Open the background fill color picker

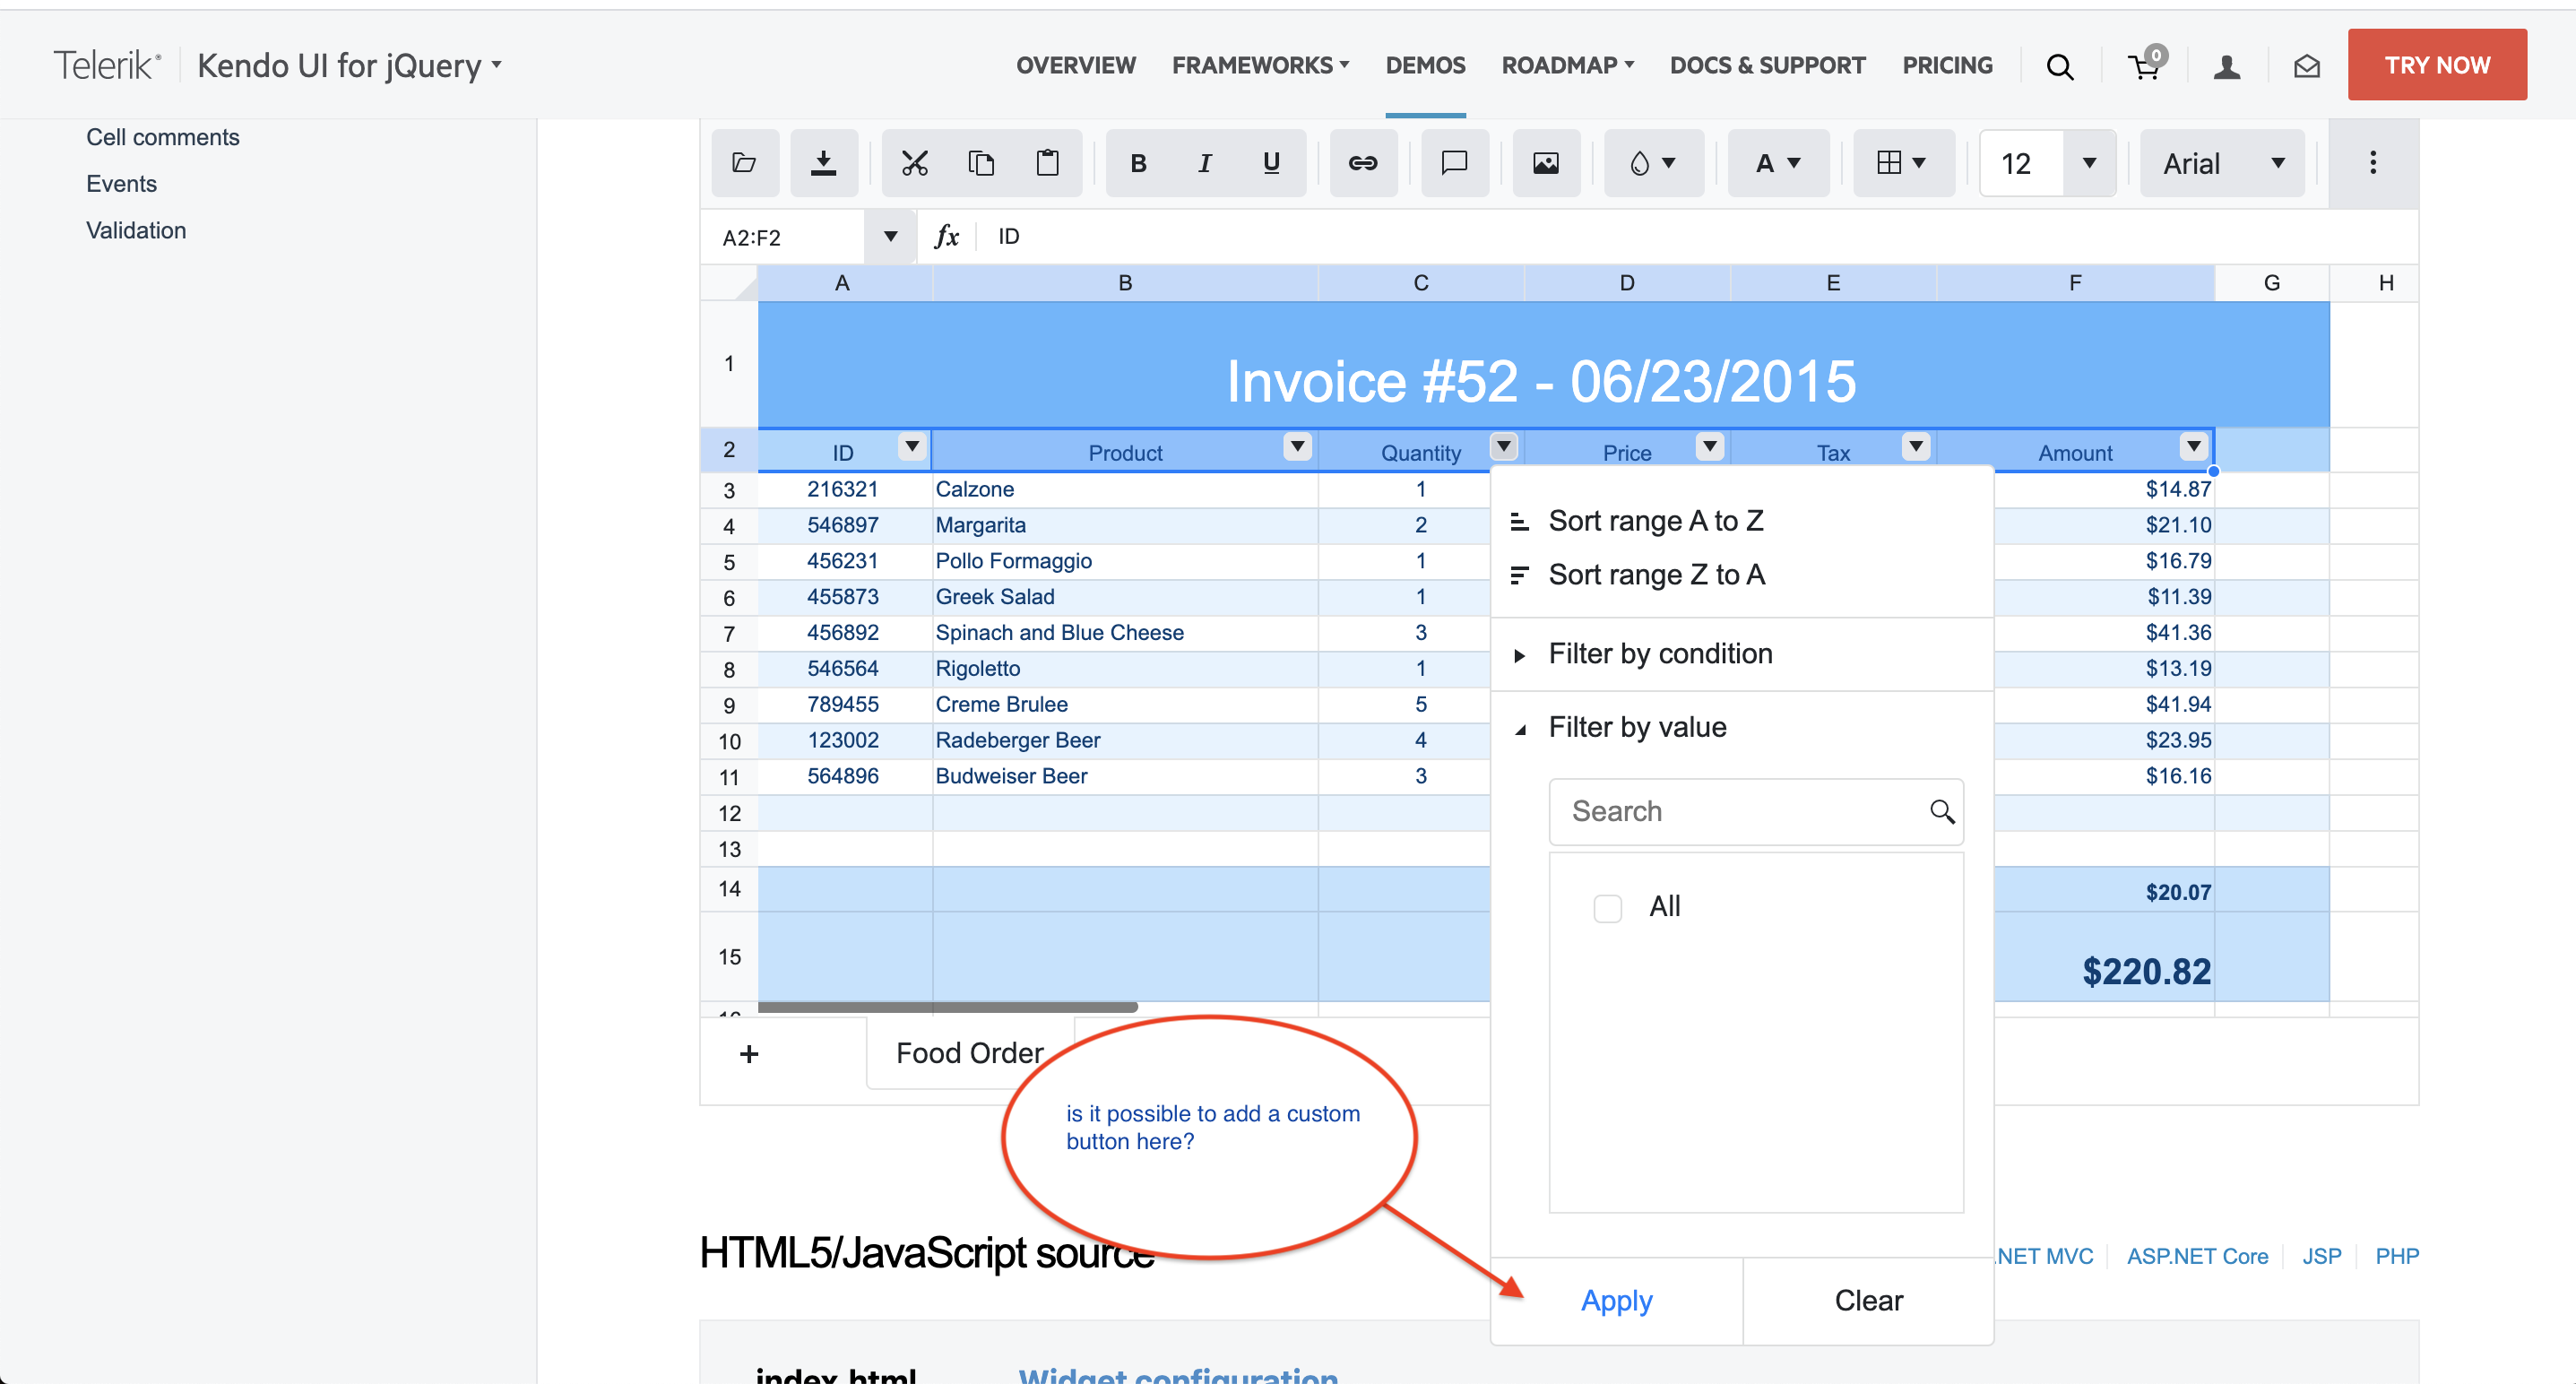click(1653, 163)
